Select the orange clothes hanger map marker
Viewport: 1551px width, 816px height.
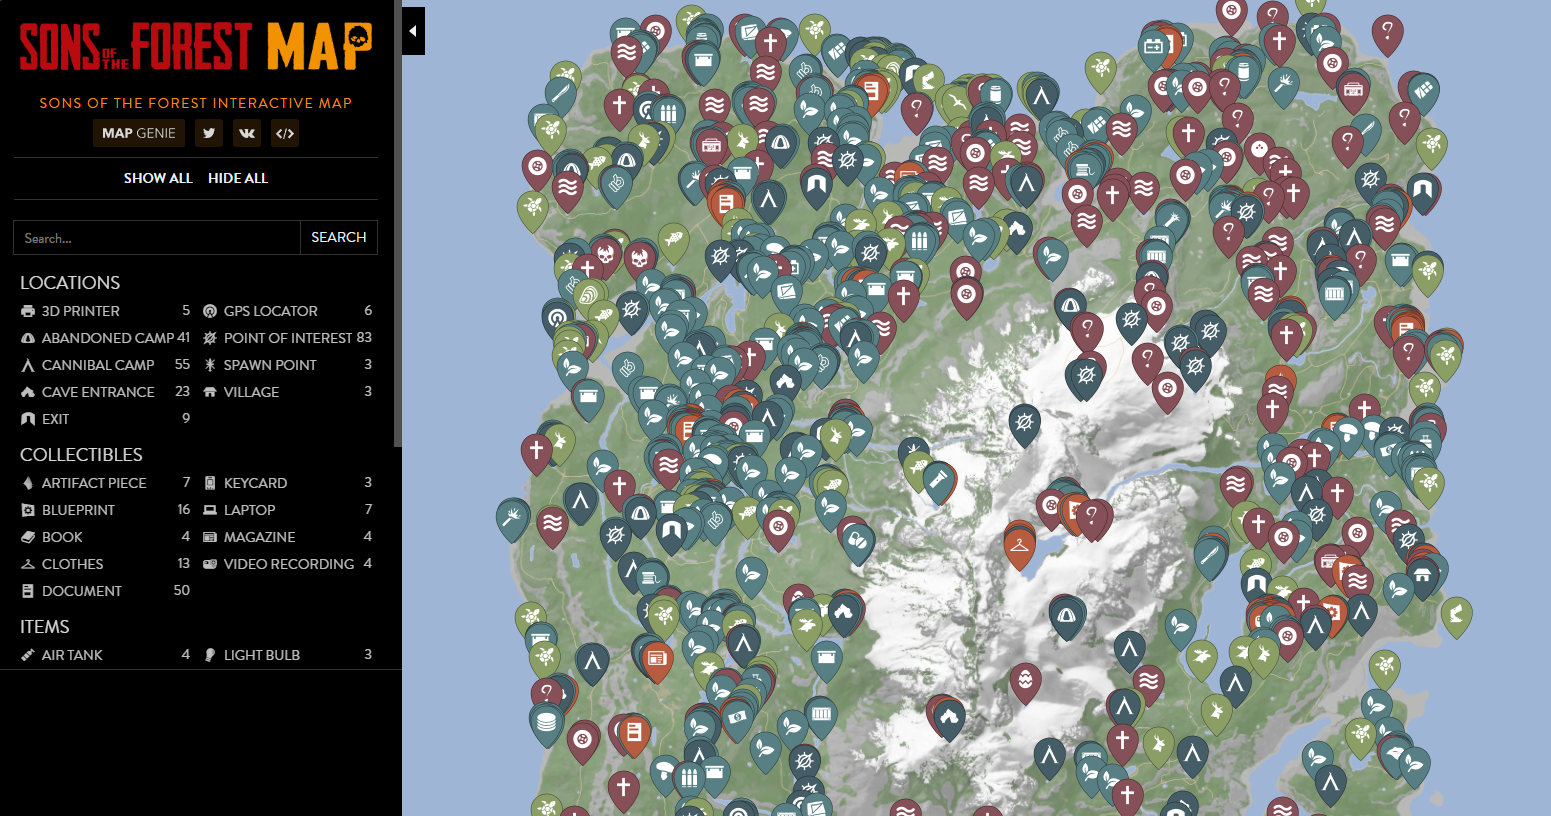[x=1019, y=546]
